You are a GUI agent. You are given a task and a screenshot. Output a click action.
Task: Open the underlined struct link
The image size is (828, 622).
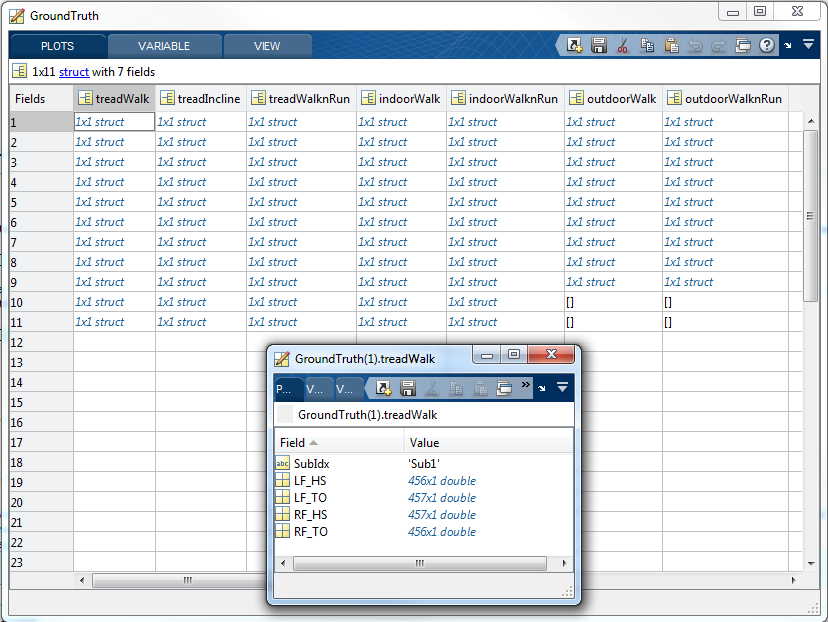[74, 72]
